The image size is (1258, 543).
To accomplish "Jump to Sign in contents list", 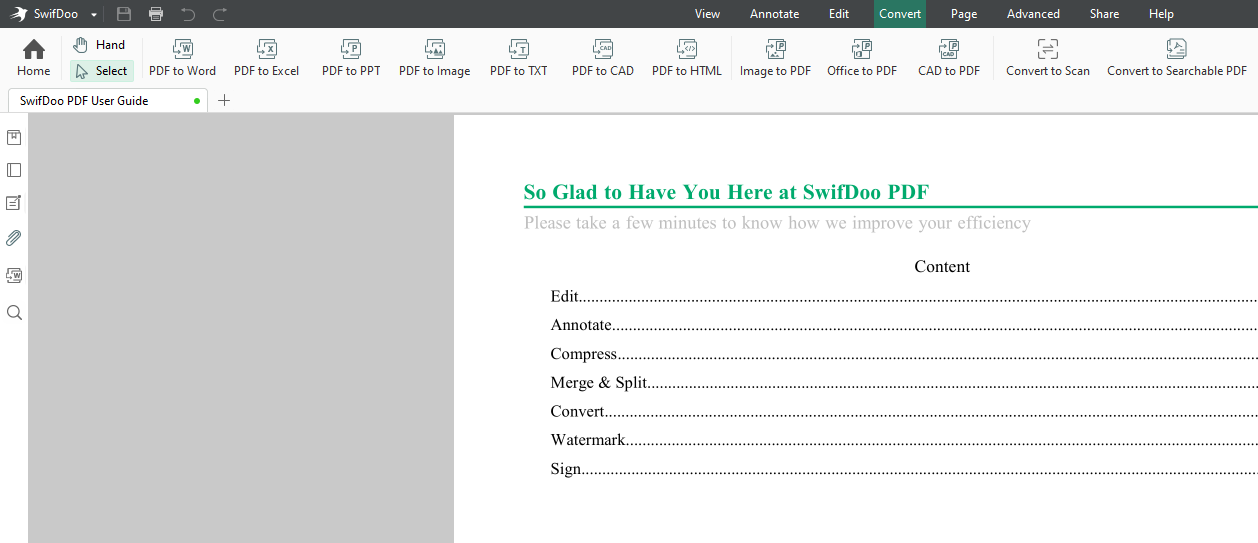I will [904, 469].
